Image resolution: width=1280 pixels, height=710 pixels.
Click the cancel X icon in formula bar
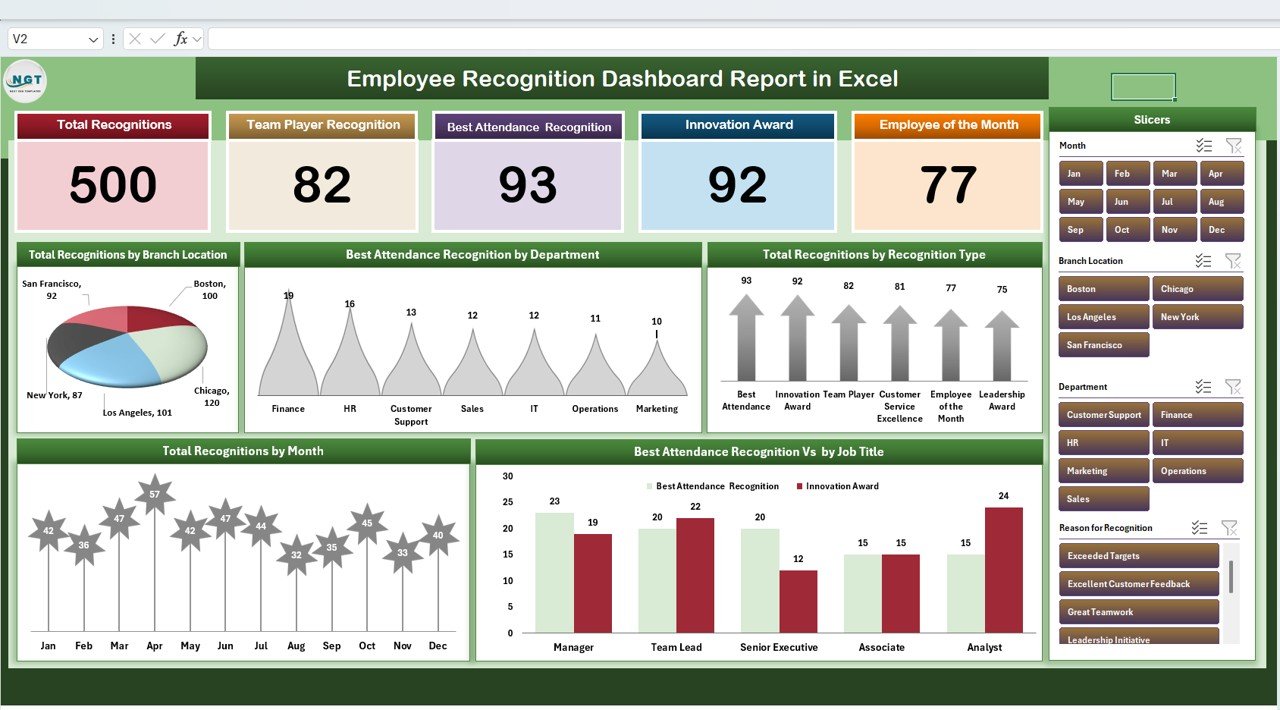(x=135, y=39)
